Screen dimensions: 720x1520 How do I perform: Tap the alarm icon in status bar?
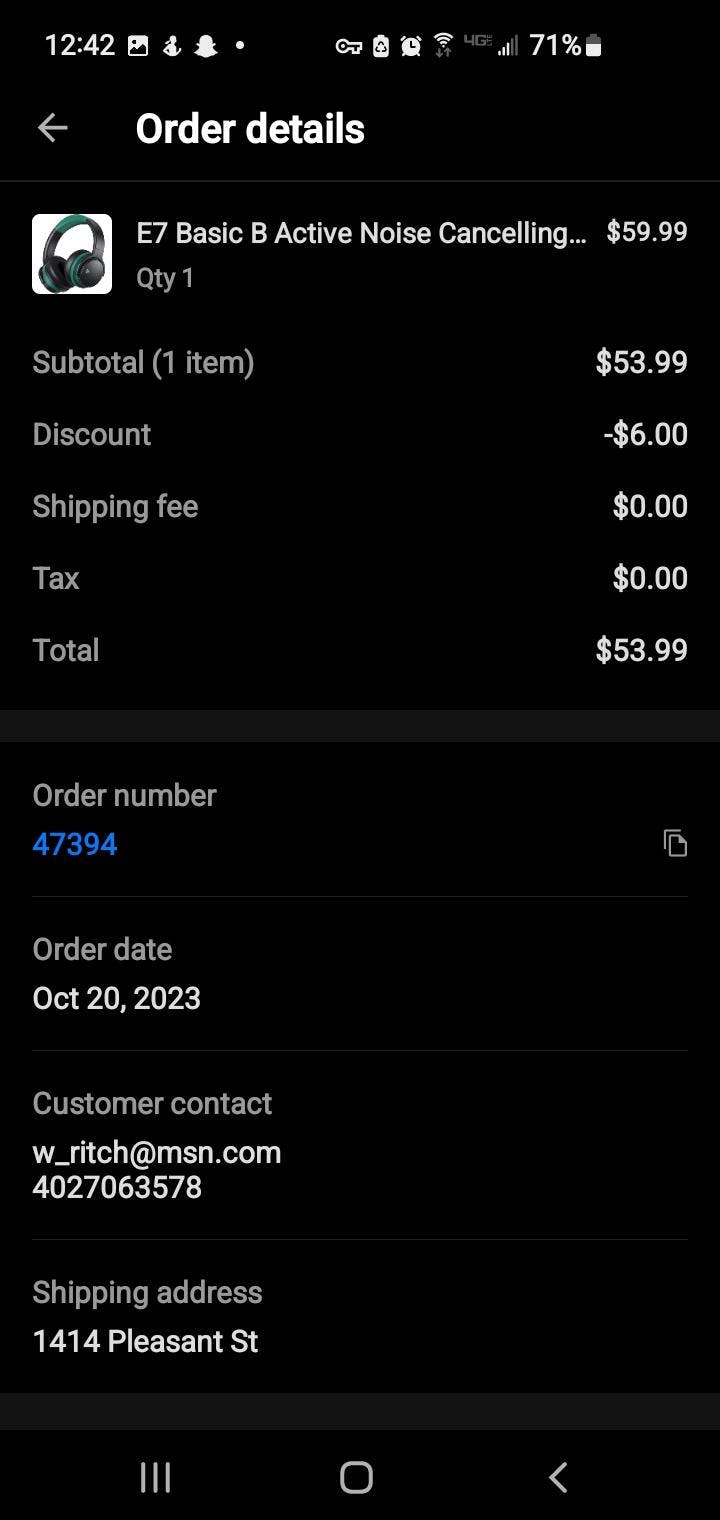(x=411, y=45)
